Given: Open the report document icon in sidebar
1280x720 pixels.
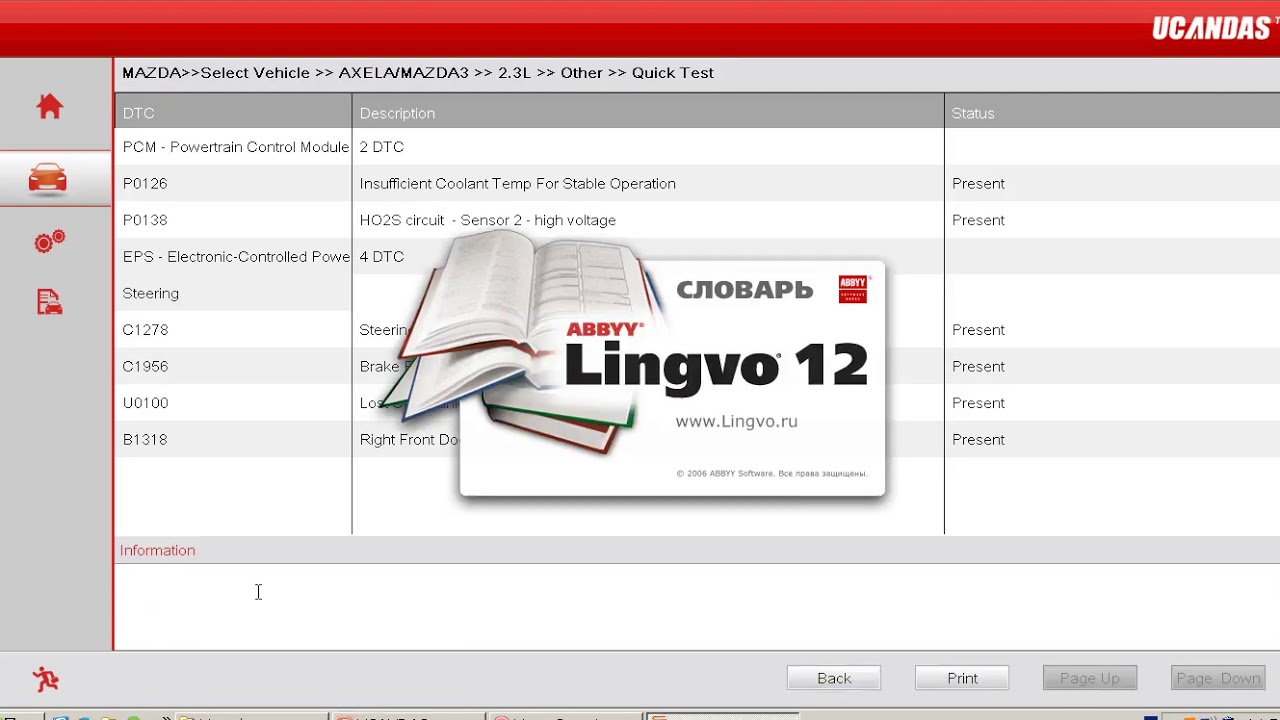Looking at the screenshot, I should (x=49, y=302).
